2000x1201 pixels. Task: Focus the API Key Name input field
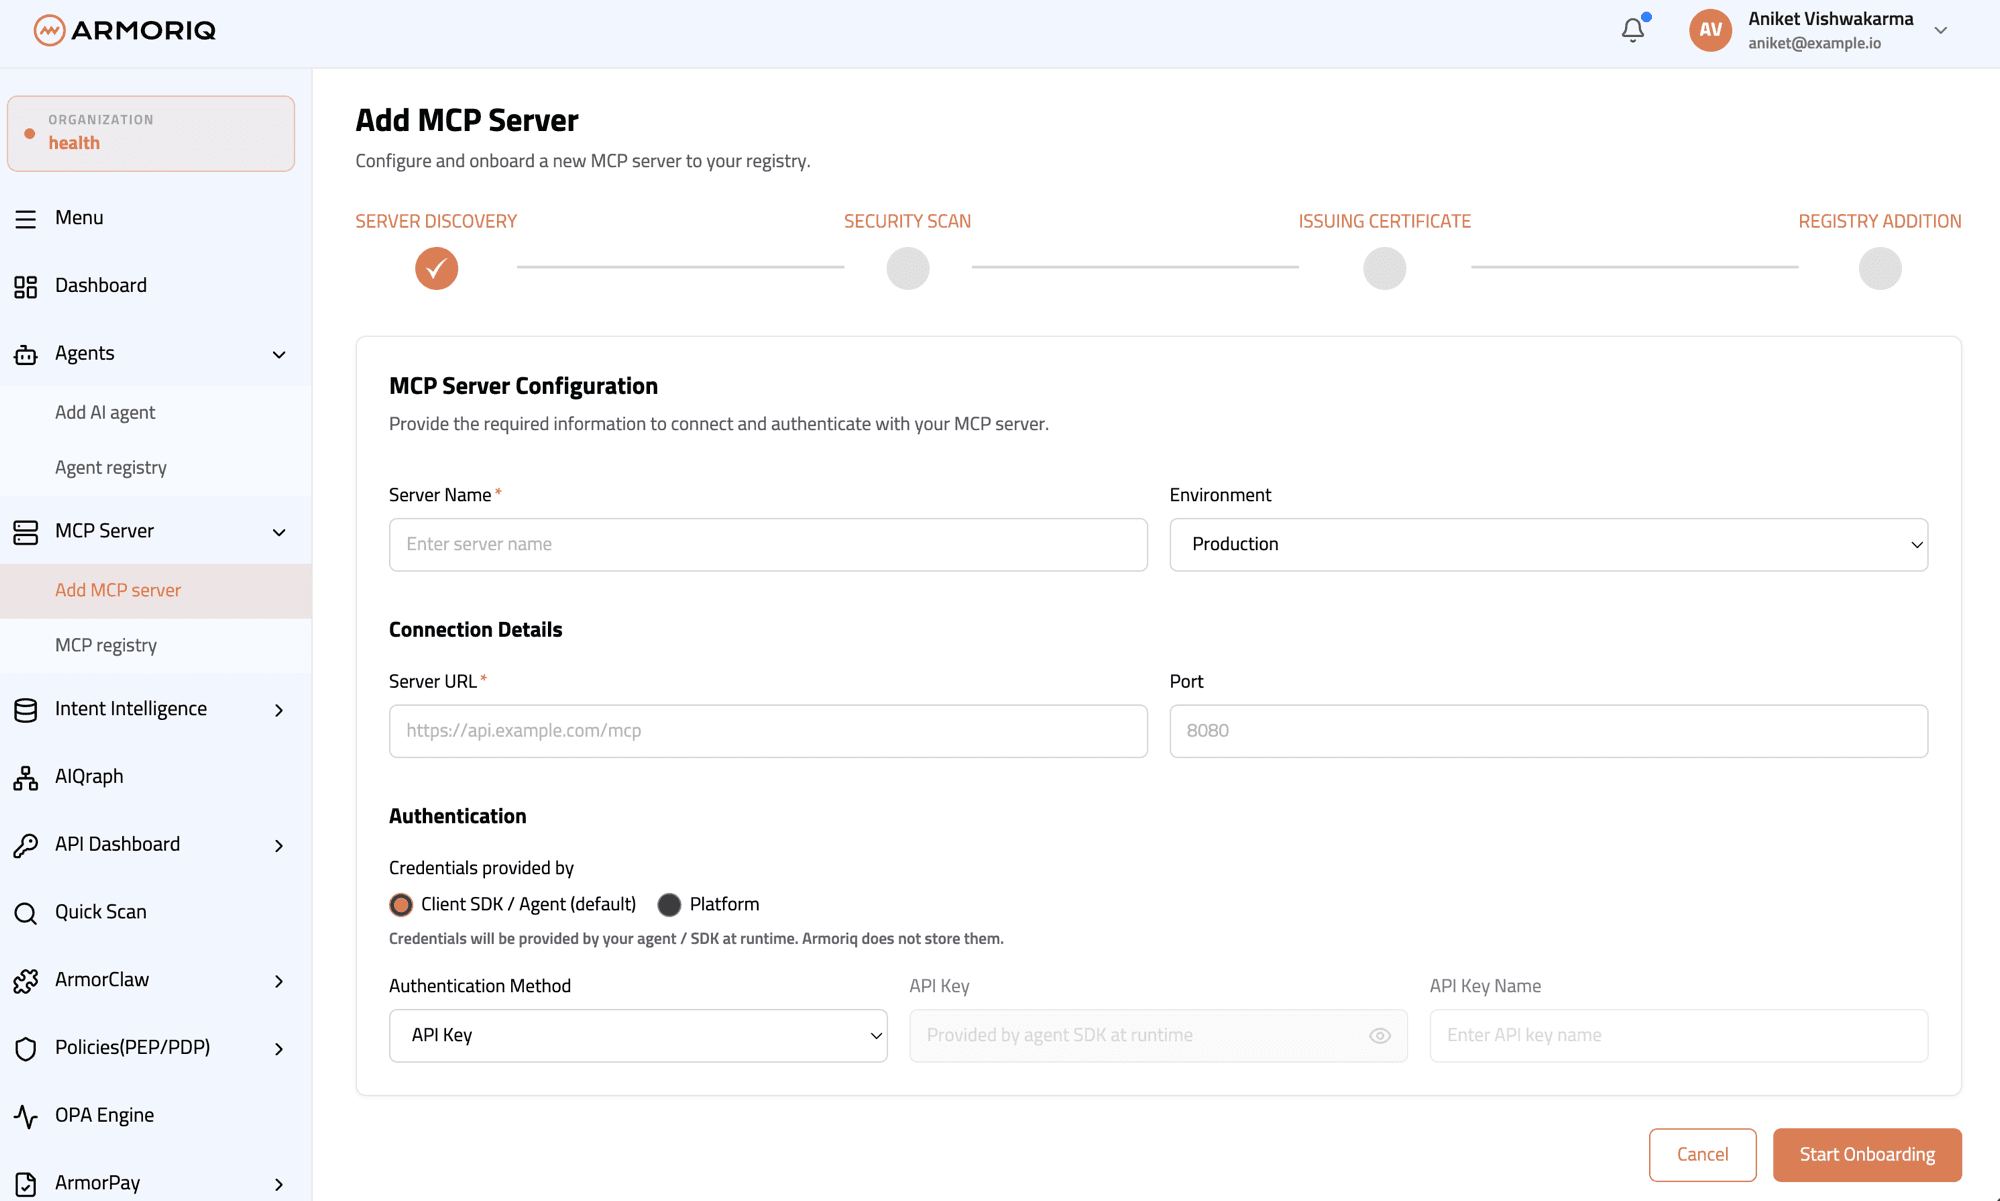tap(1678, 1035)
